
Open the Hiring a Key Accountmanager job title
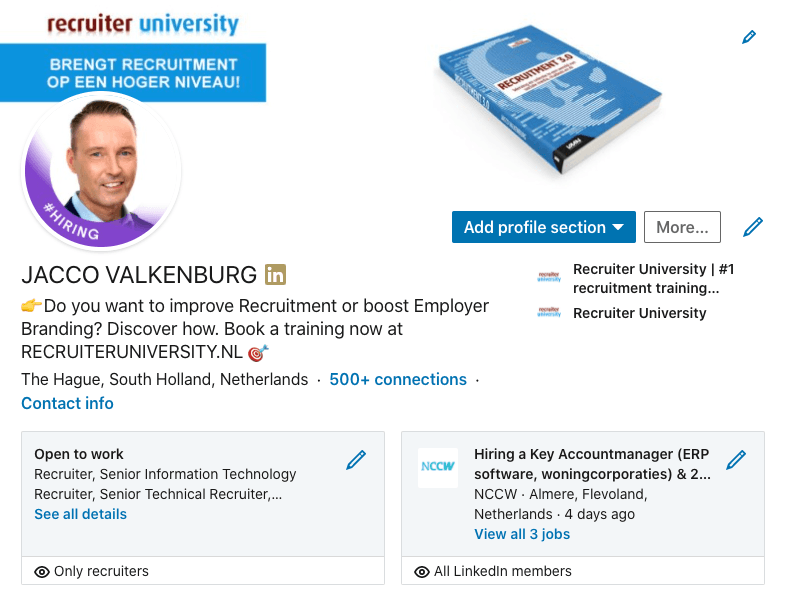(592, 464)
